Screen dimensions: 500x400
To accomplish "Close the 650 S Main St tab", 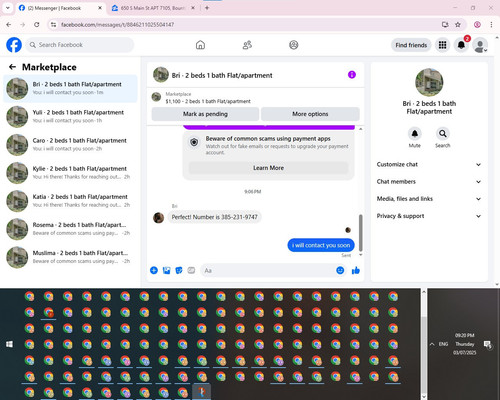I will click(x=193, y=8).
